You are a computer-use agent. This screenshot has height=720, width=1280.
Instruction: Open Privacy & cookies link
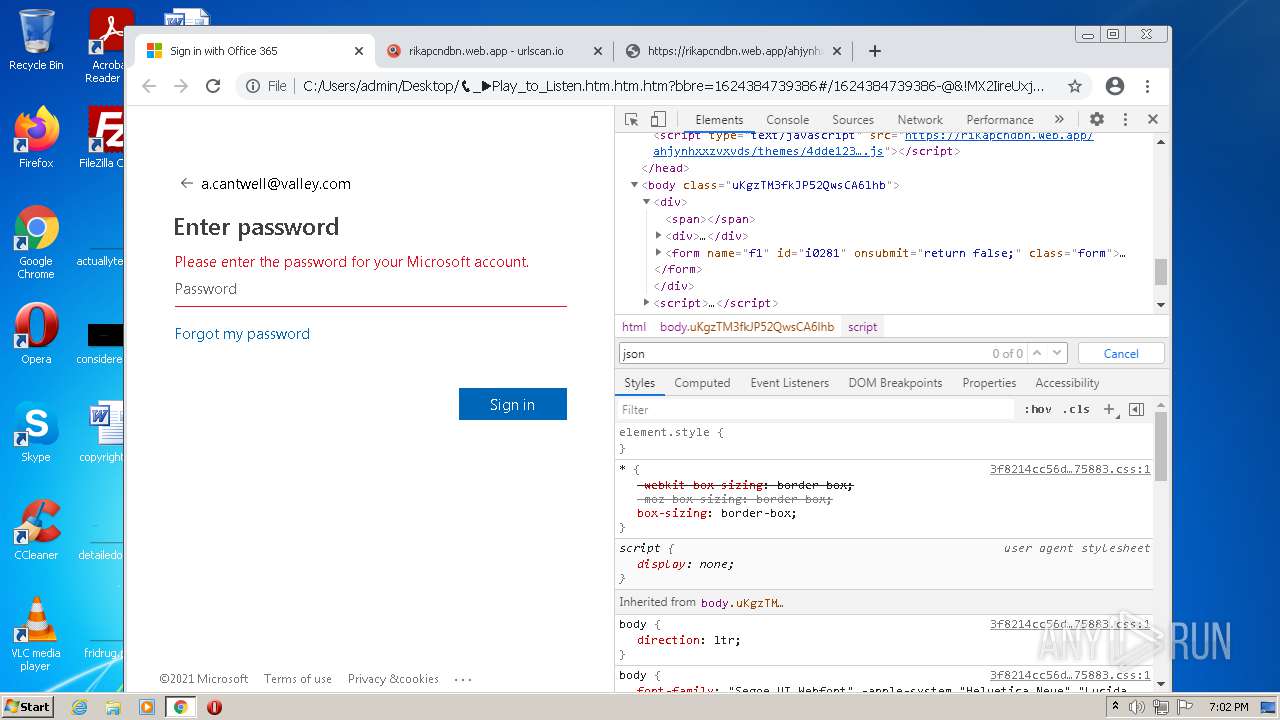pyautogui.click(x=393, y=679)
